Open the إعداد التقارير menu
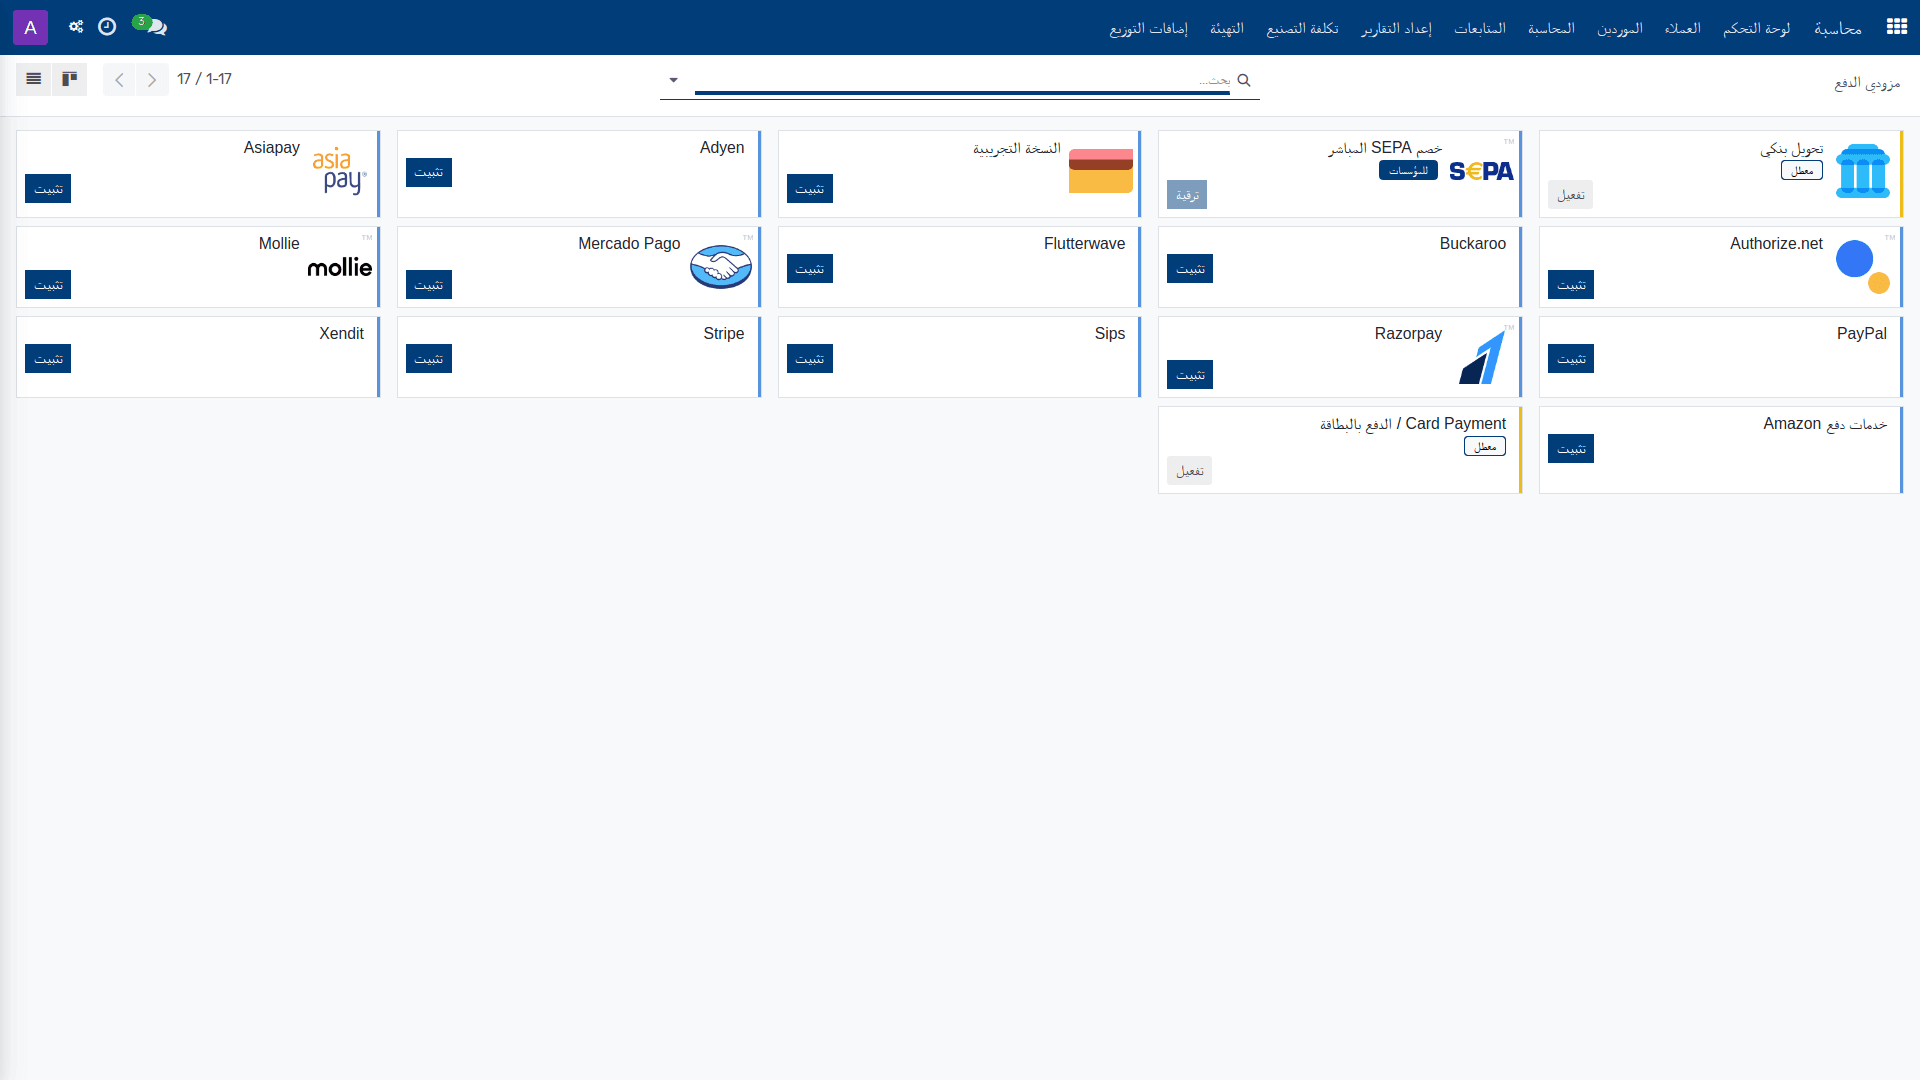The width and height of the screenshot is (1920, 1080). click(x=1396, y=28)
